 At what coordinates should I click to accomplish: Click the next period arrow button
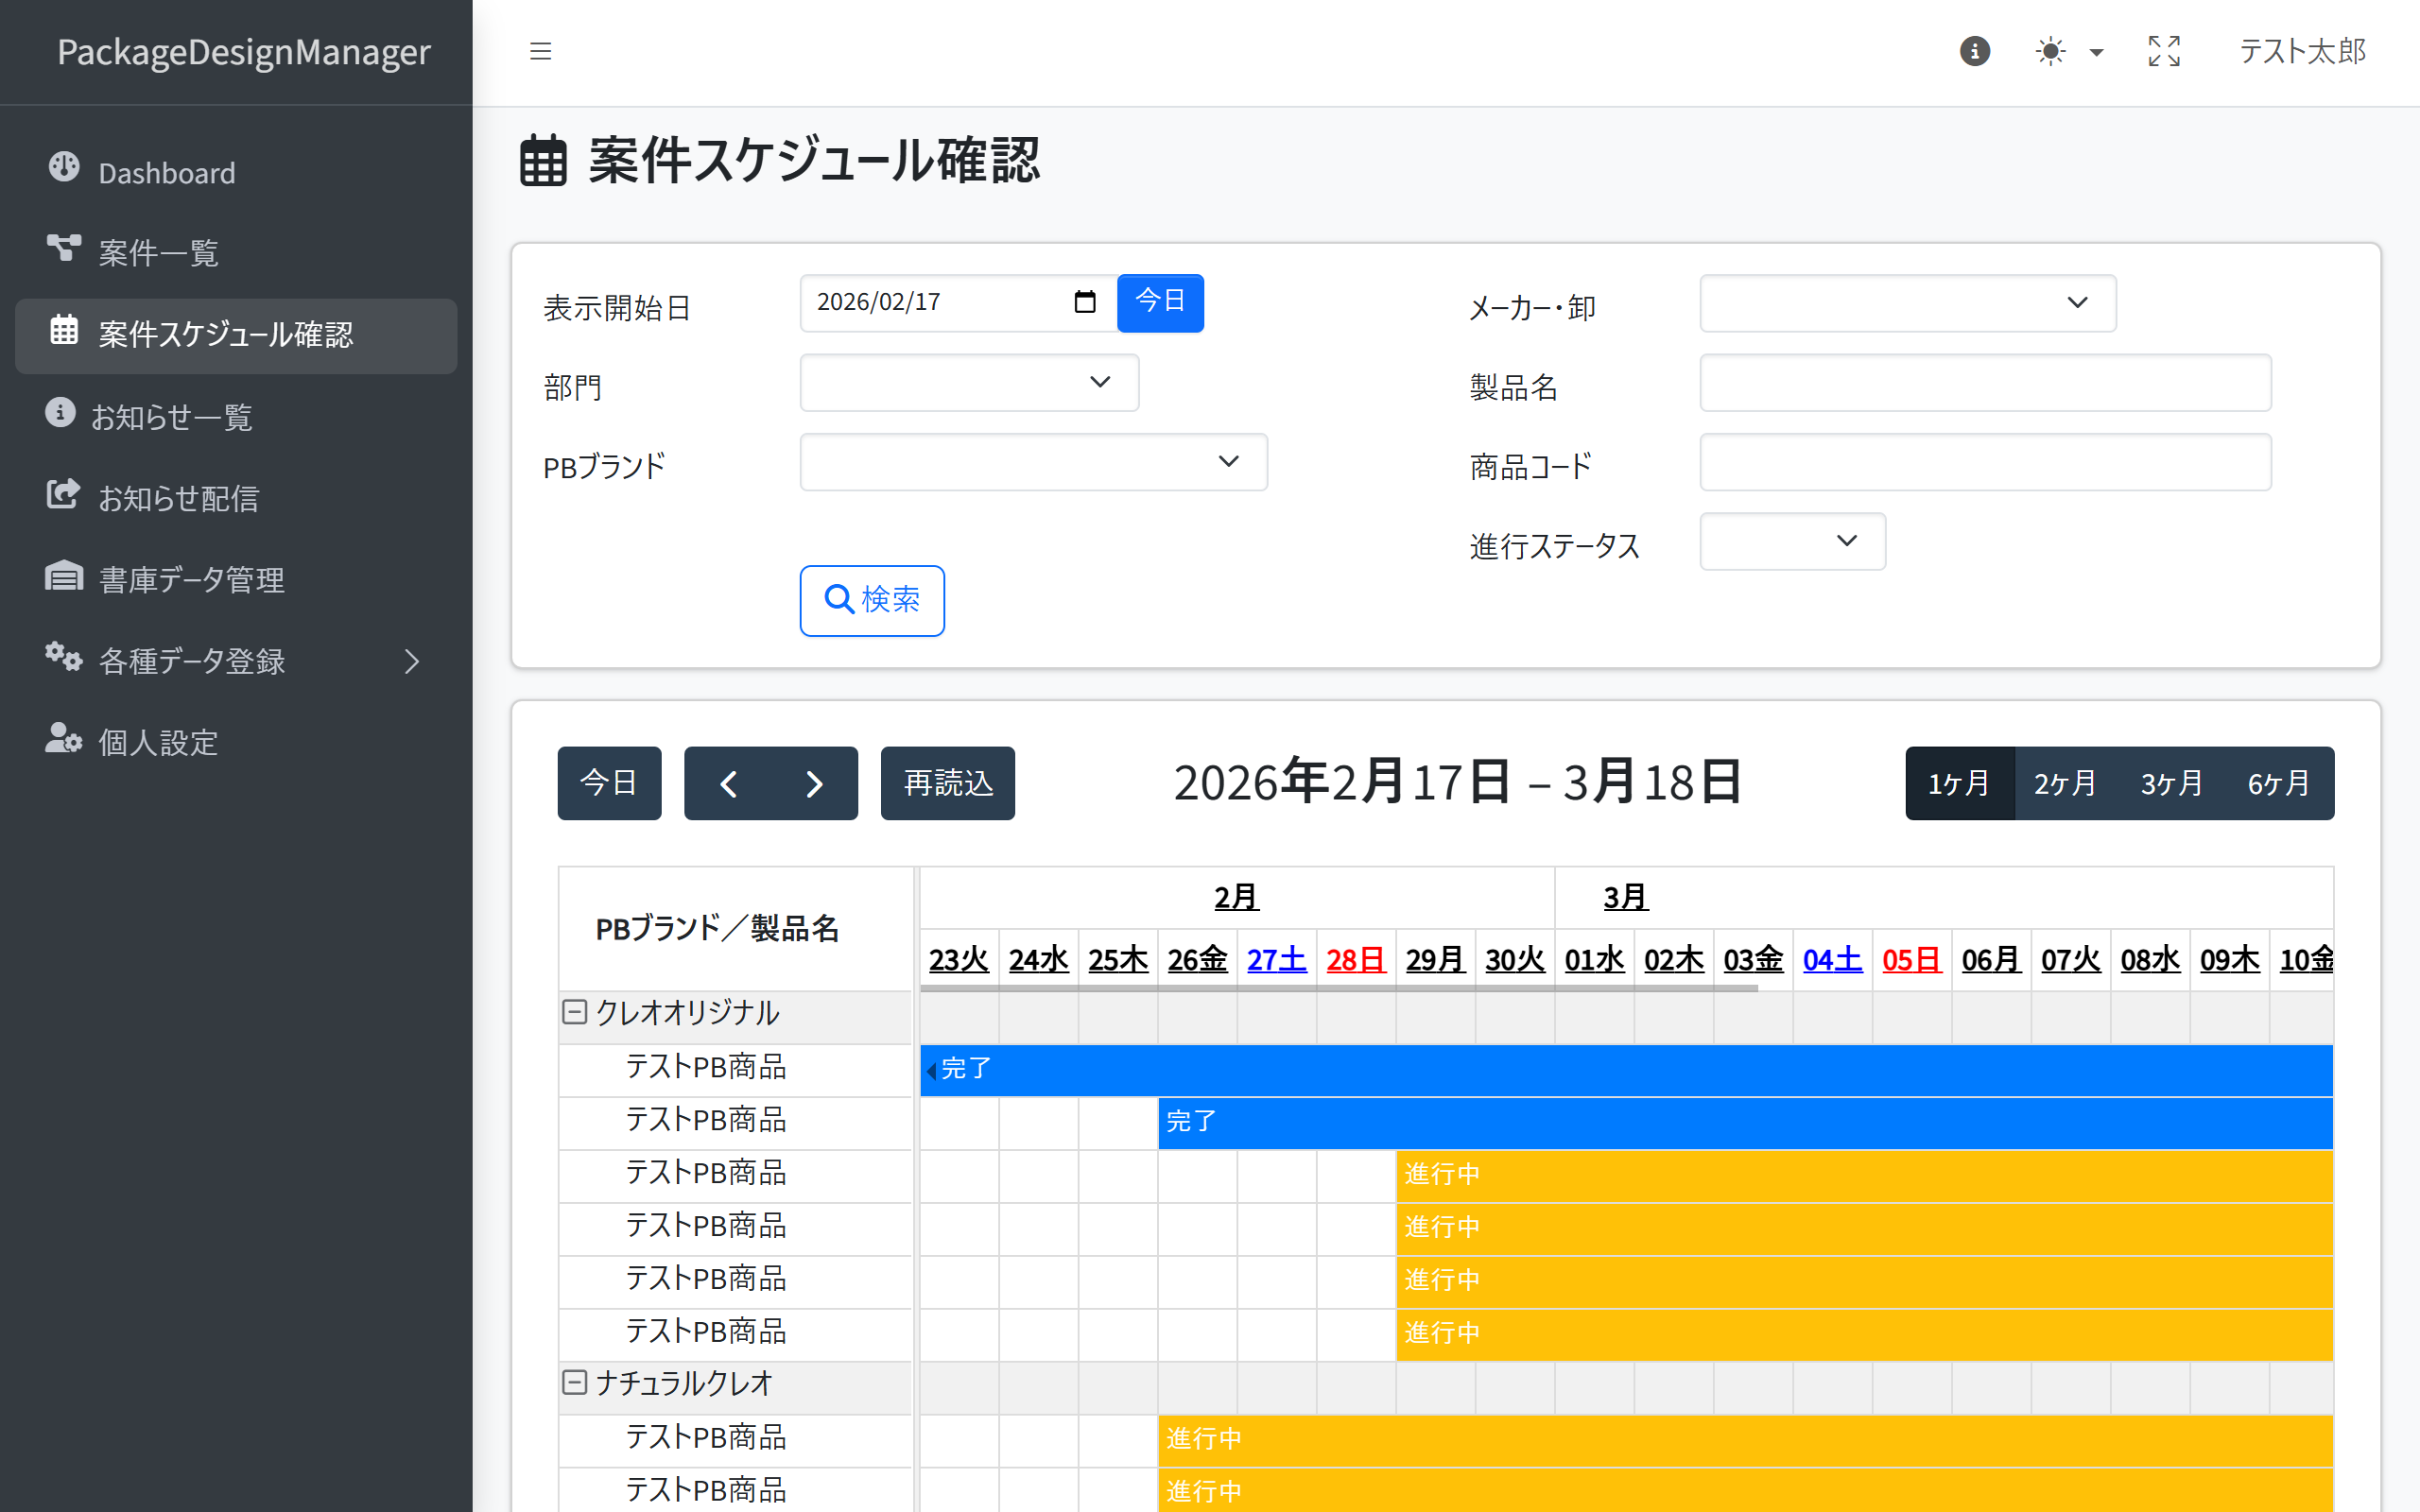(x=814, y=783)
